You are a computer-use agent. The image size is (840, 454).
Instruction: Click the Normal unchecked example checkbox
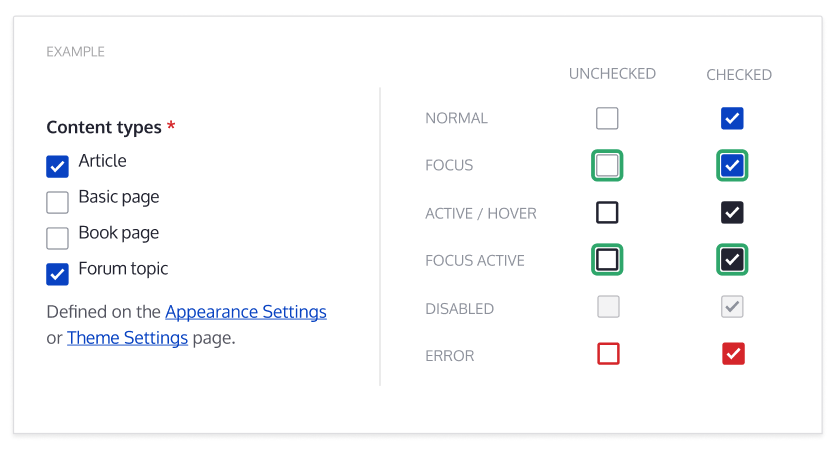coord(607,119)
